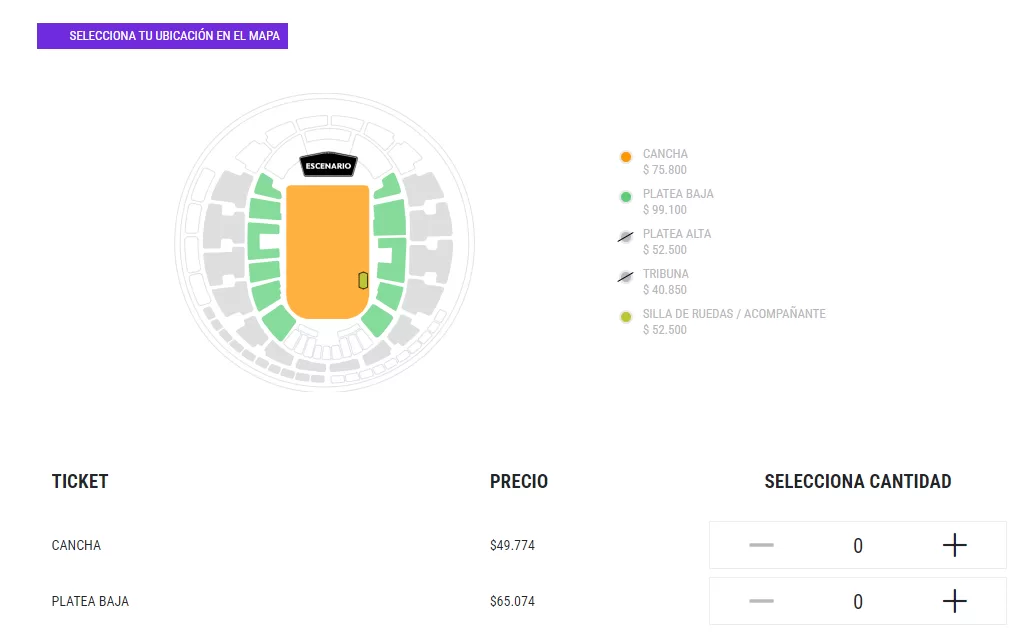Click the wheelchair seating spot on map

(x=363, y=280)
